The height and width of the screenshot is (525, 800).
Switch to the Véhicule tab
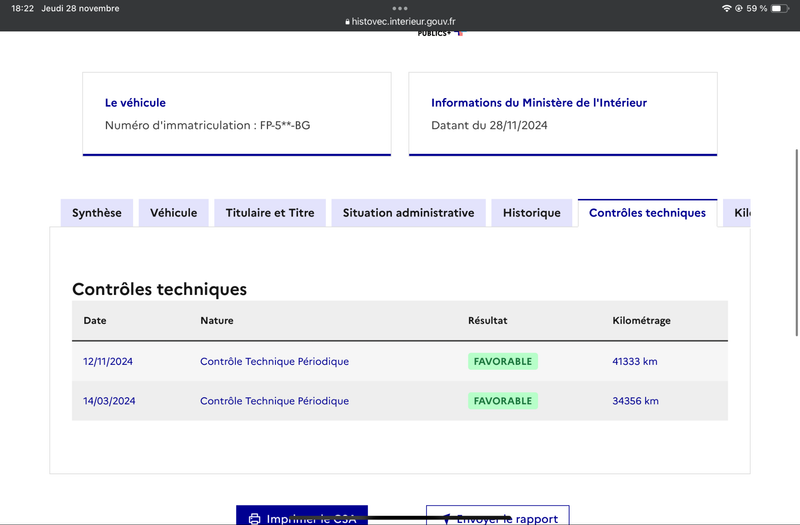(173, 213)
